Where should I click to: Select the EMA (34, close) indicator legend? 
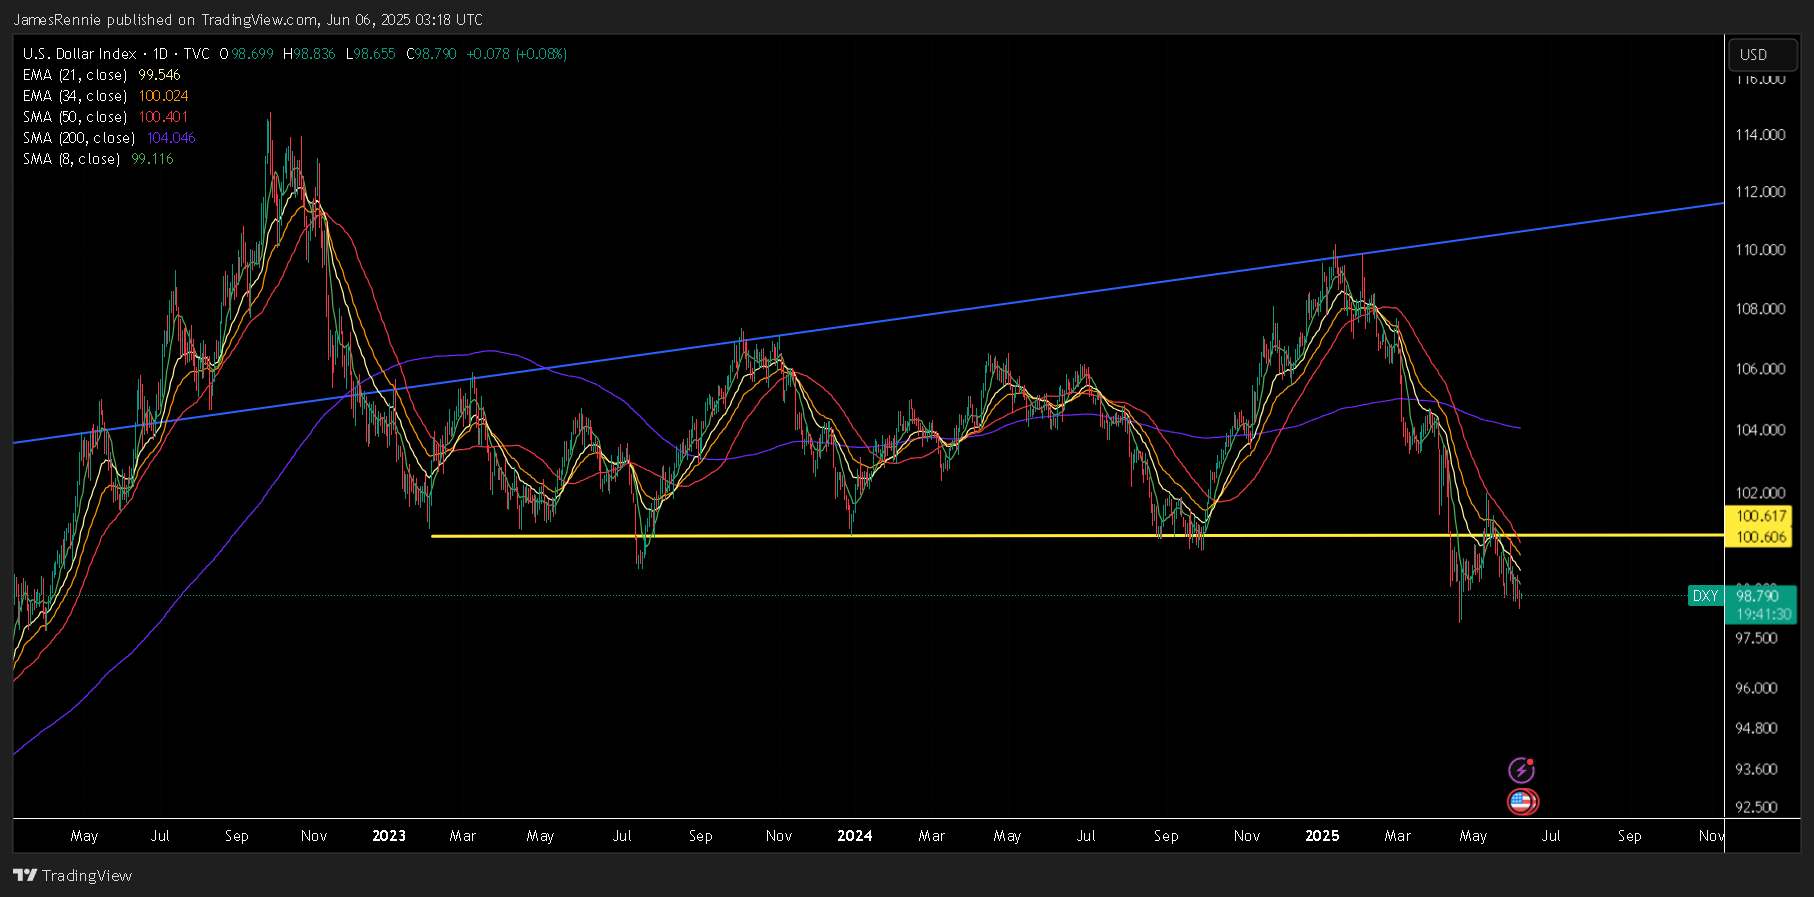tap(106, 96)
